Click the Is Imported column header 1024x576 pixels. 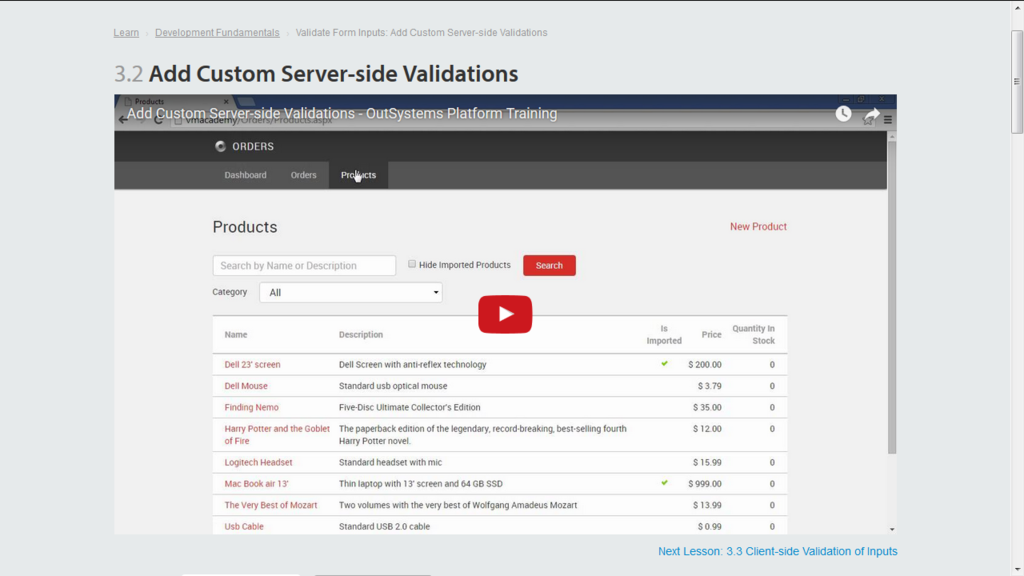pos(664,334)
